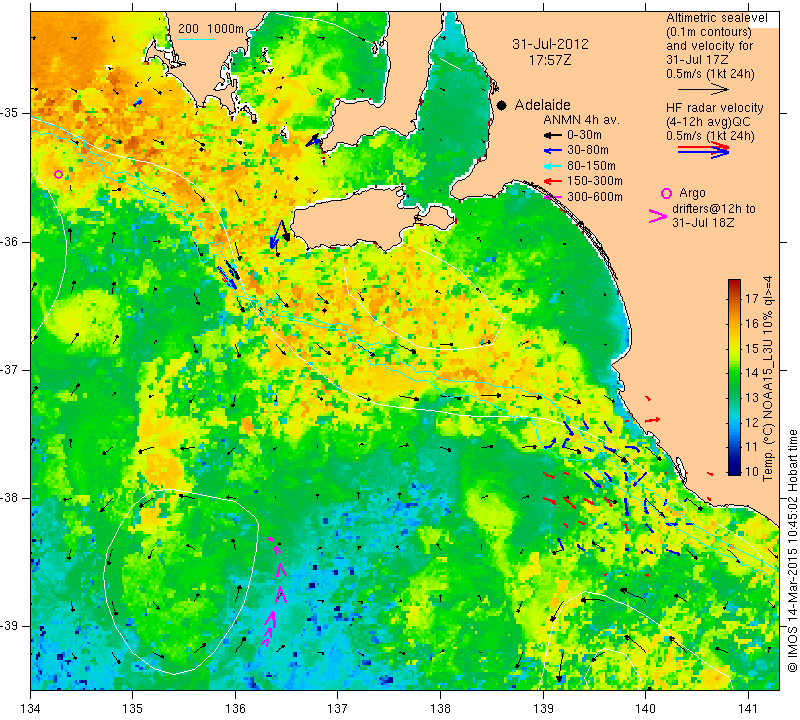Click the dark red top of temperature colorbar
This screenshot has height=720, width=800.
(x=734, y=283)
